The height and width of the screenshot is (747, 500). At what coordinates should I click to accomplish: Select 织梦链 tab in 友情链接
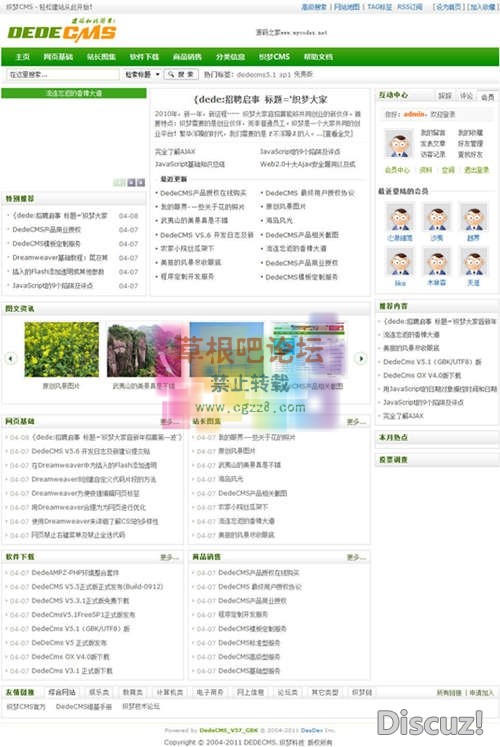click(x=362, y=692)
